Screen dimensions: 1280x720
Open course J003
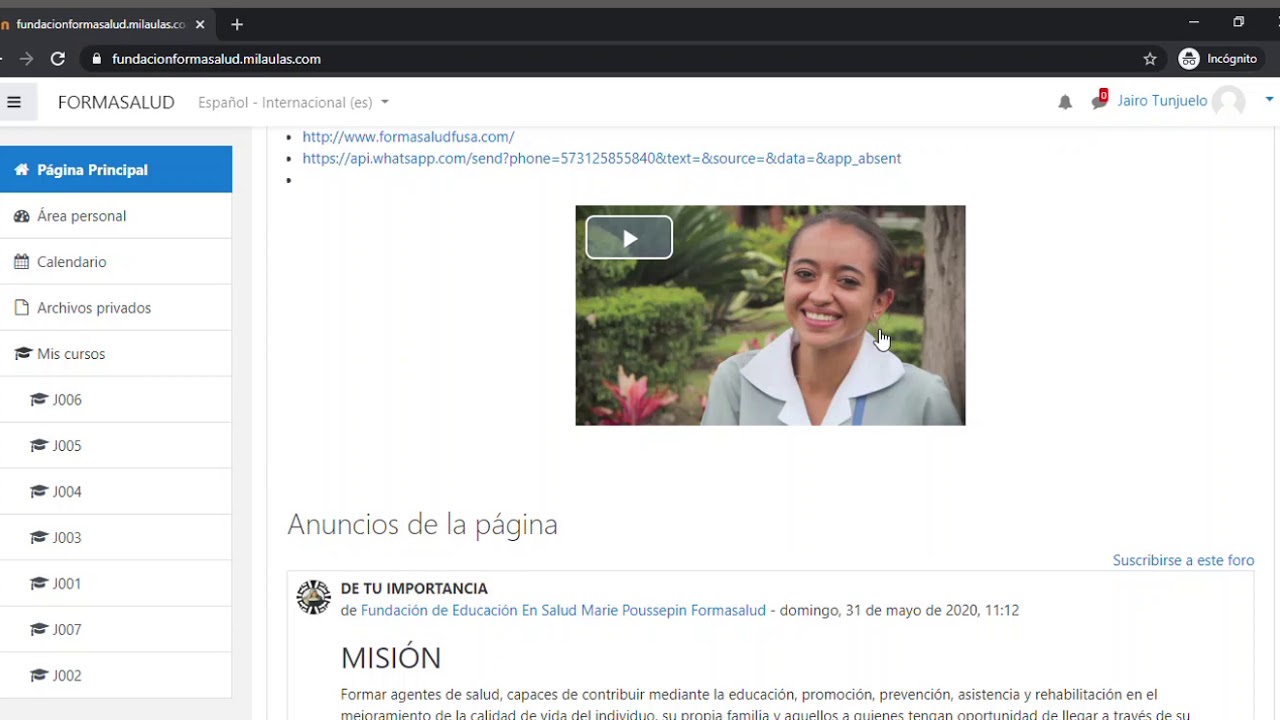[116, 538]
